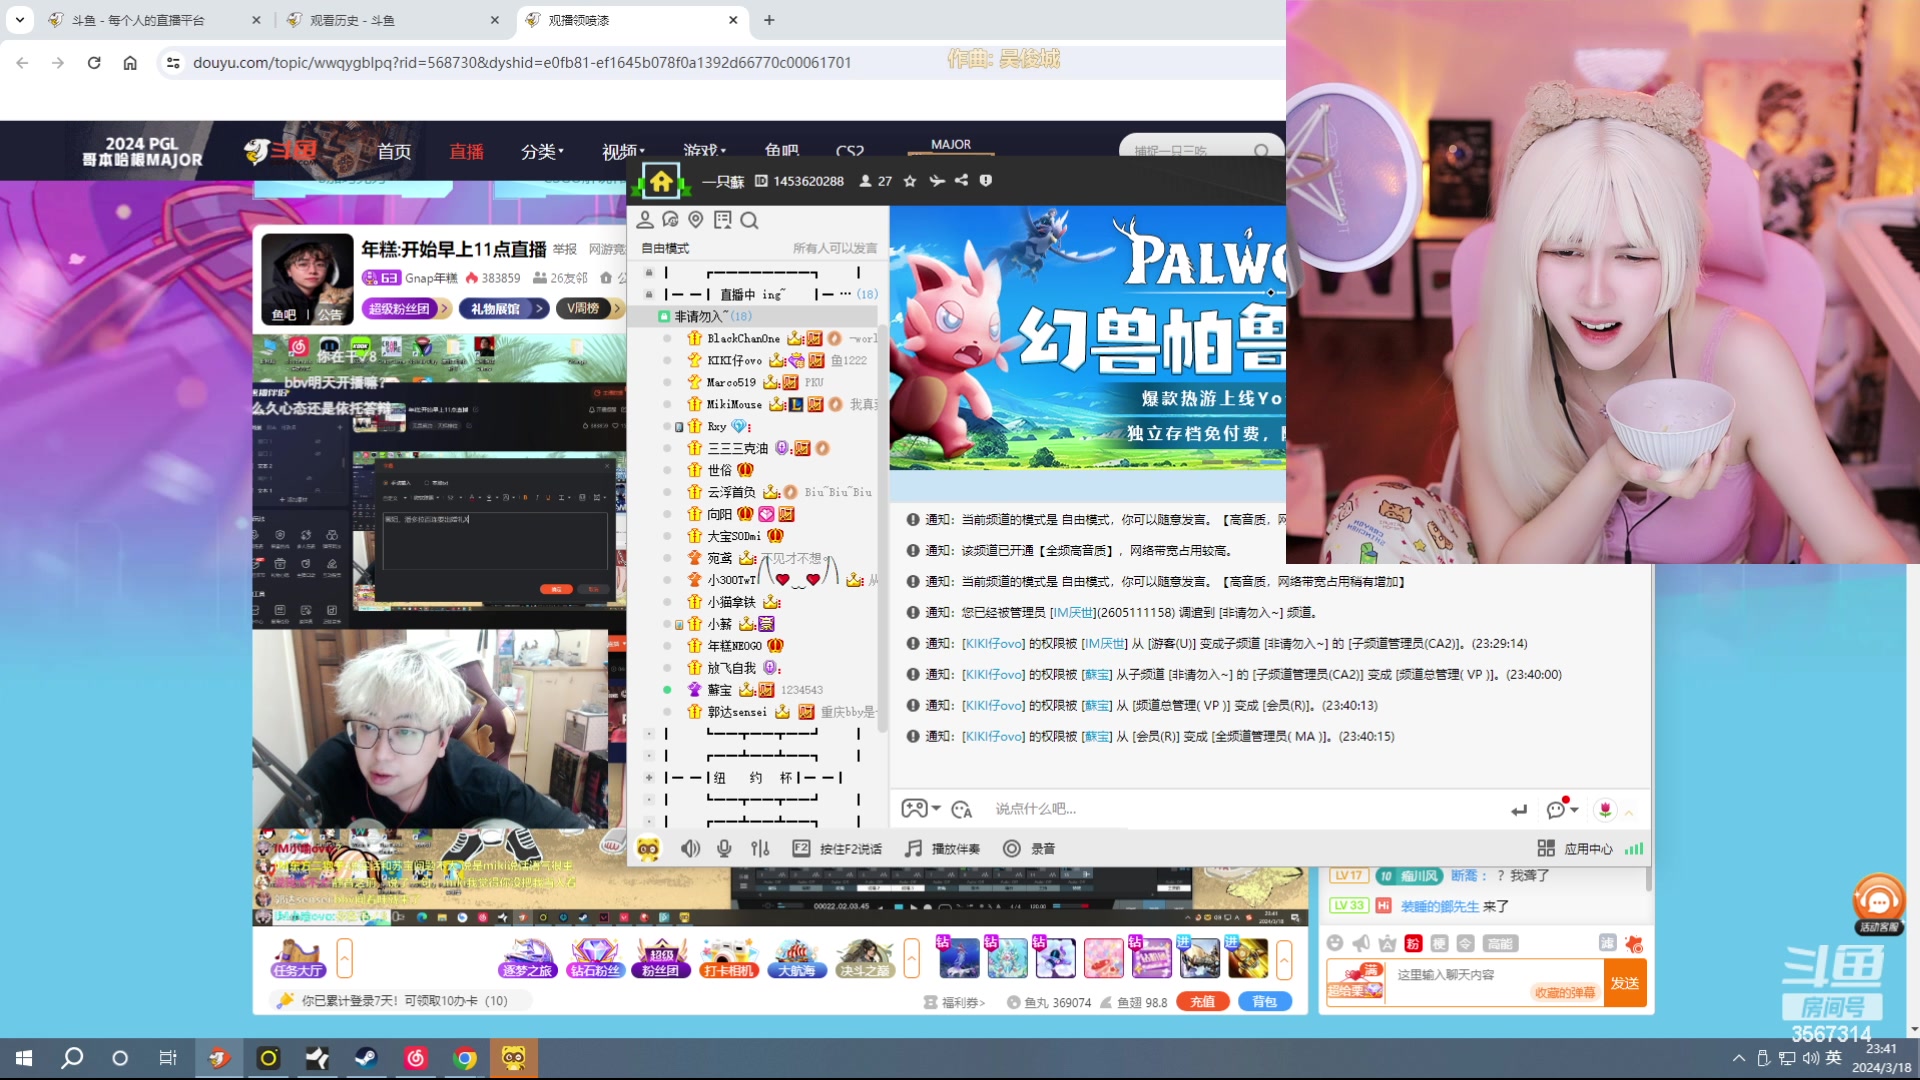Share the YY channel
The image size is (1920, 1080).
pyautogui.click(x=961, y=181)
